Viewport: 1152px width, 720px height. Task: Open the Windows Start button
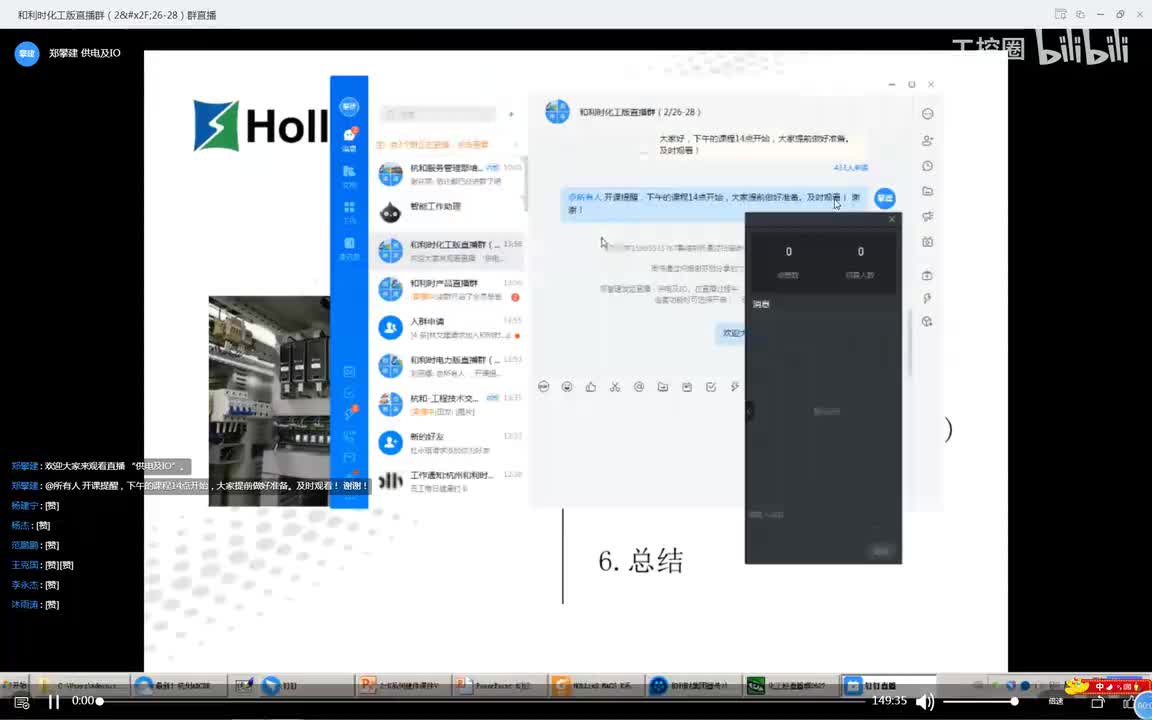(x=15, y=685)
